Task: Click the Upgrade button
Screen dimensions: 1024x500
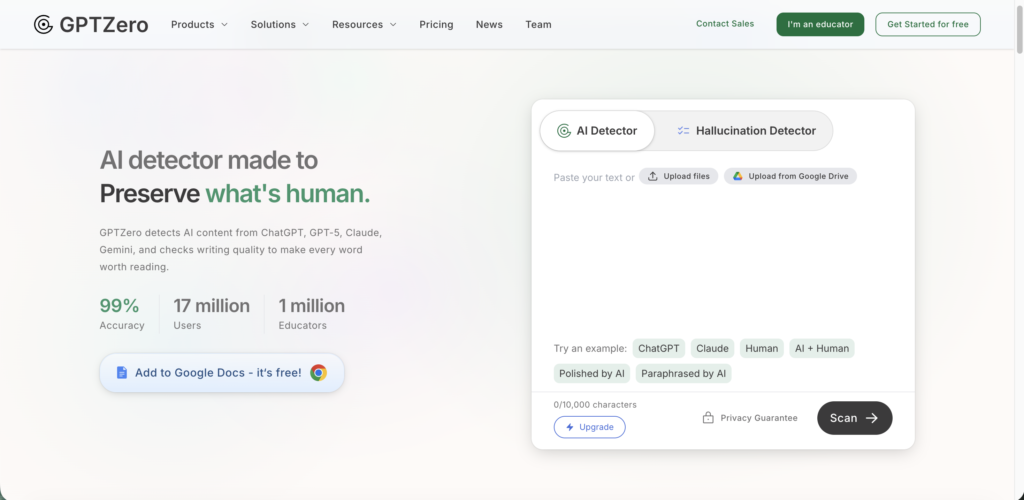Action: [590, 427]
